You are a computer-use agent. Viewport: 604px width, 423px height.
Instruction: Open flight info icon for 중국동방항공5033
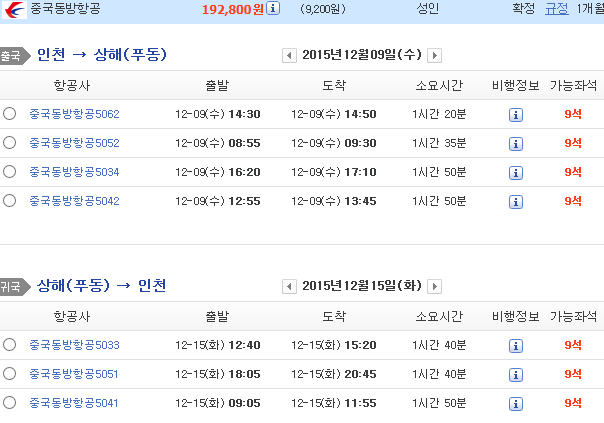point(516,346)
